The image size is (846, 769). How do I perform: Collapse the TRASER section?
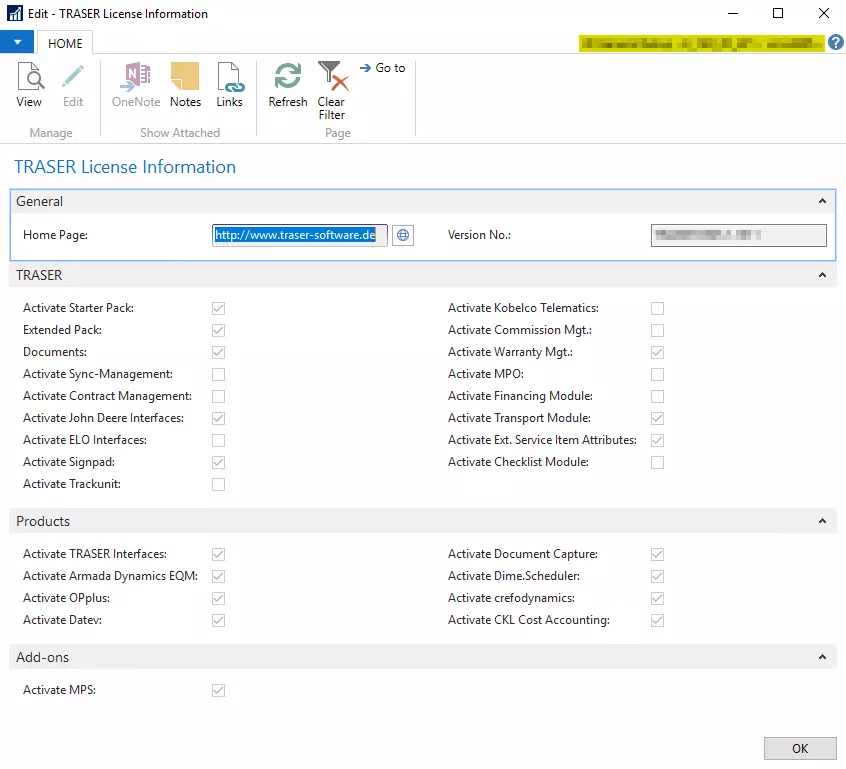click(822, 275)
